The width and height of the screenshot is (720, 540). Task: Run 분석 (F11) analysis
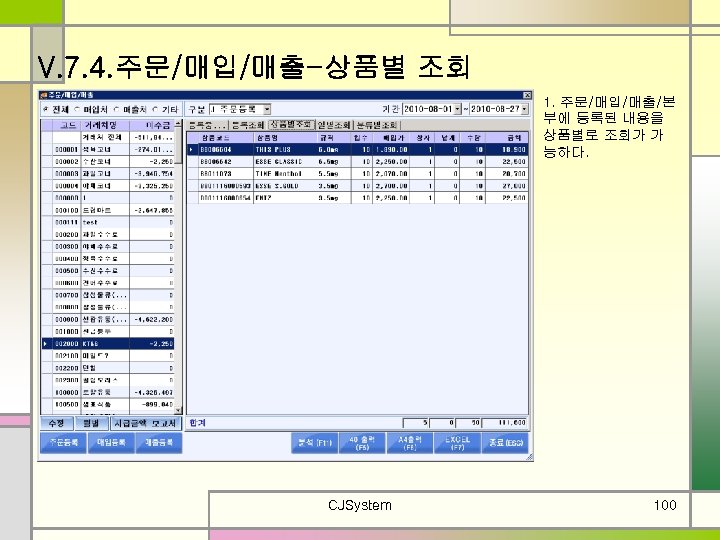point(315,443)
